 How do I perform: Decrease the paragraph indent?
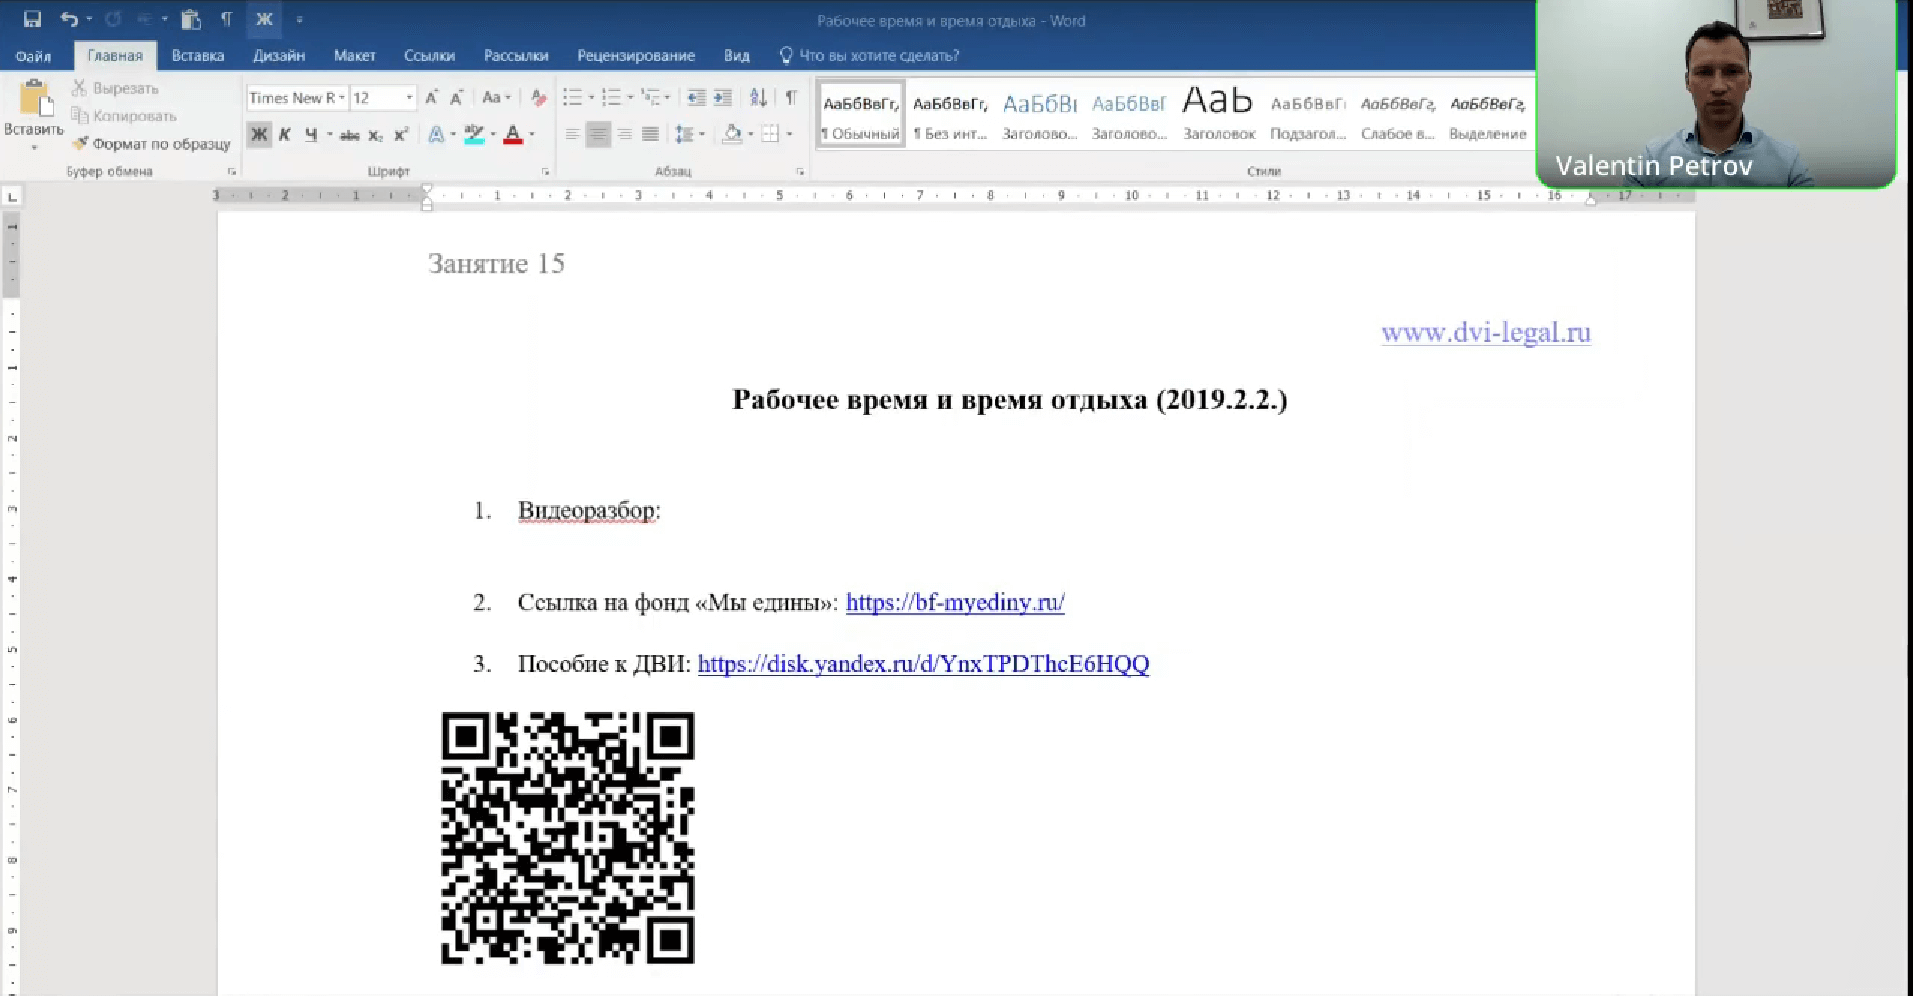696,98
